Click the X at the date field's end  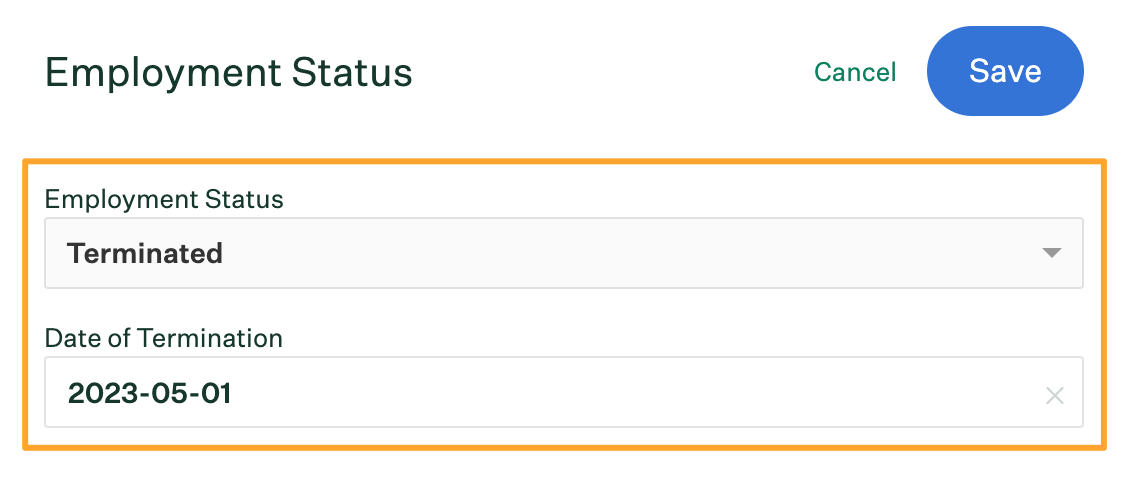pos(1054,395)
